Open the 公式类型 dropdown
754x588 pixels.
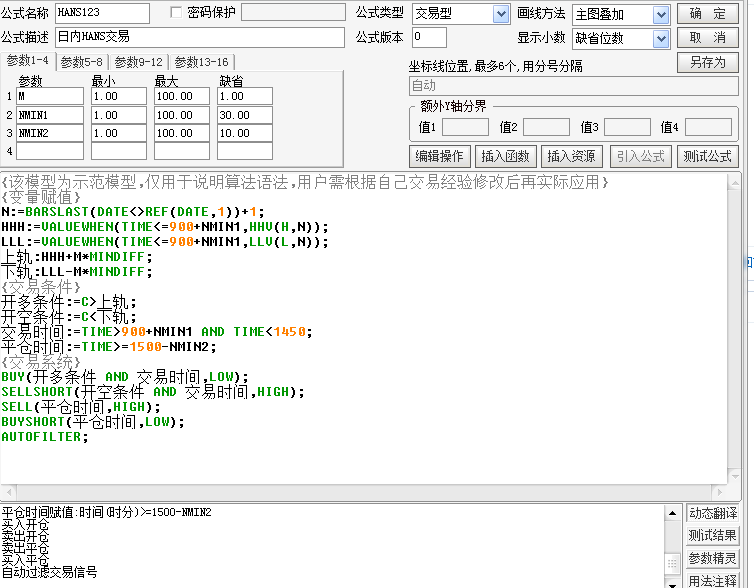501,14
